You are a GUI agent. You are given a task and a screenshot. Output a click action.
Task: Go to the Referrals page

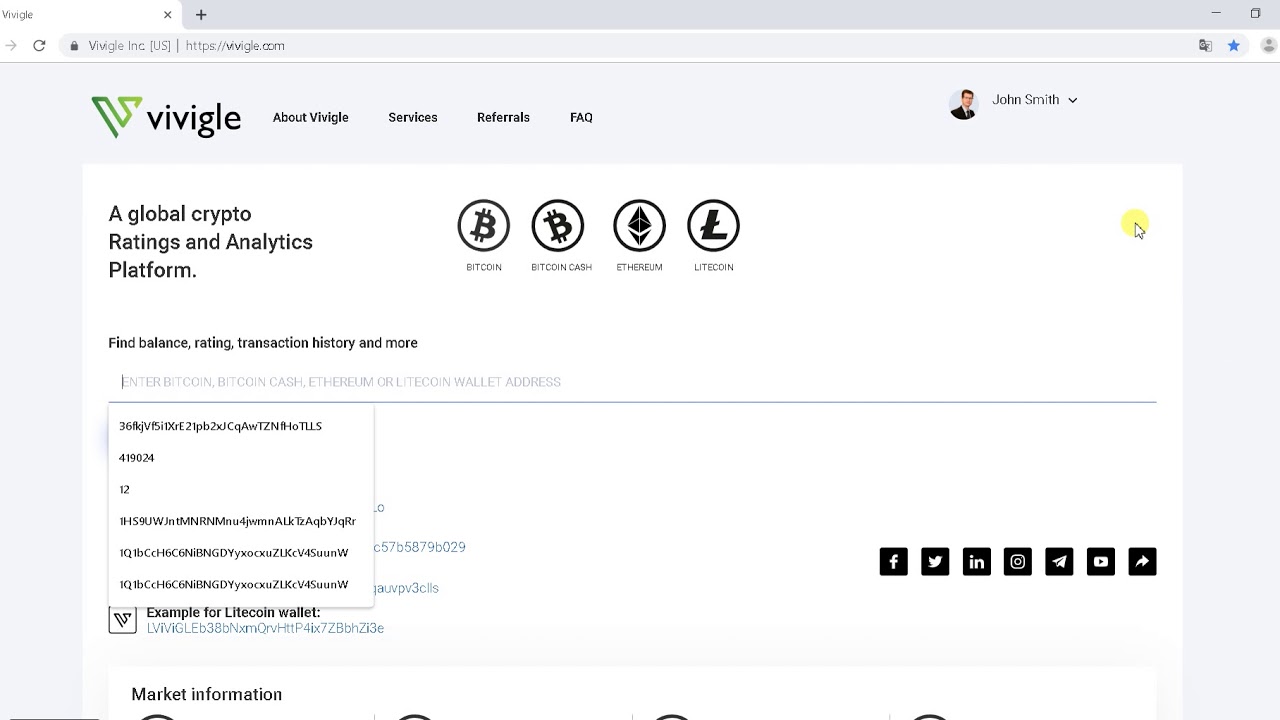(503, 117)
